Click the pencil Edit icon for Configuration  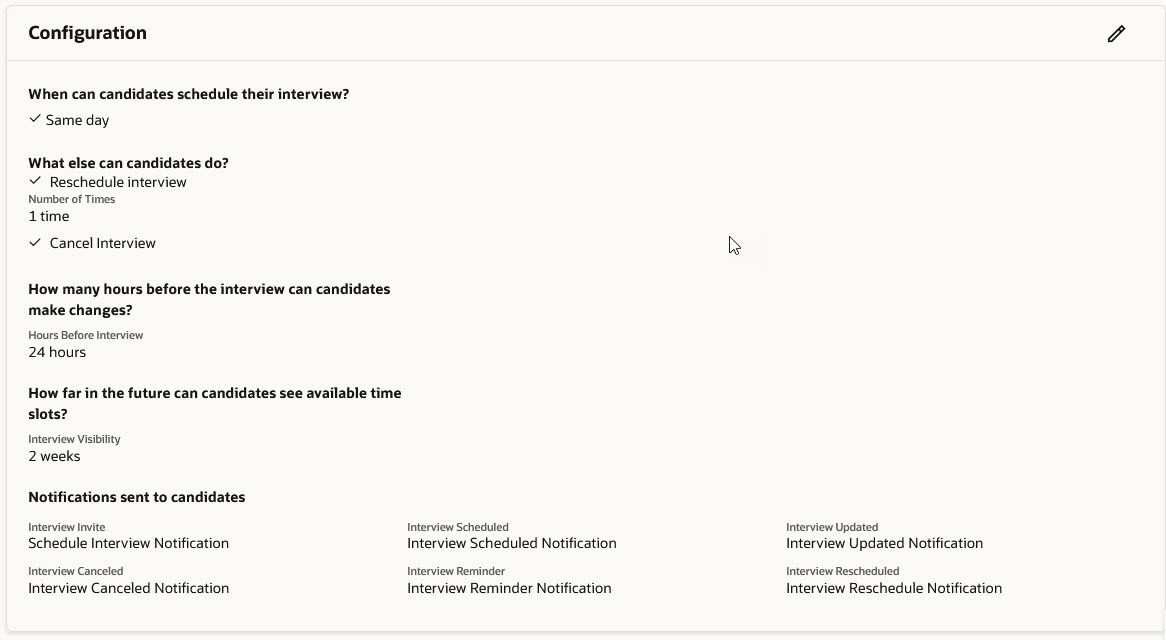click(x=1116, y=33)
